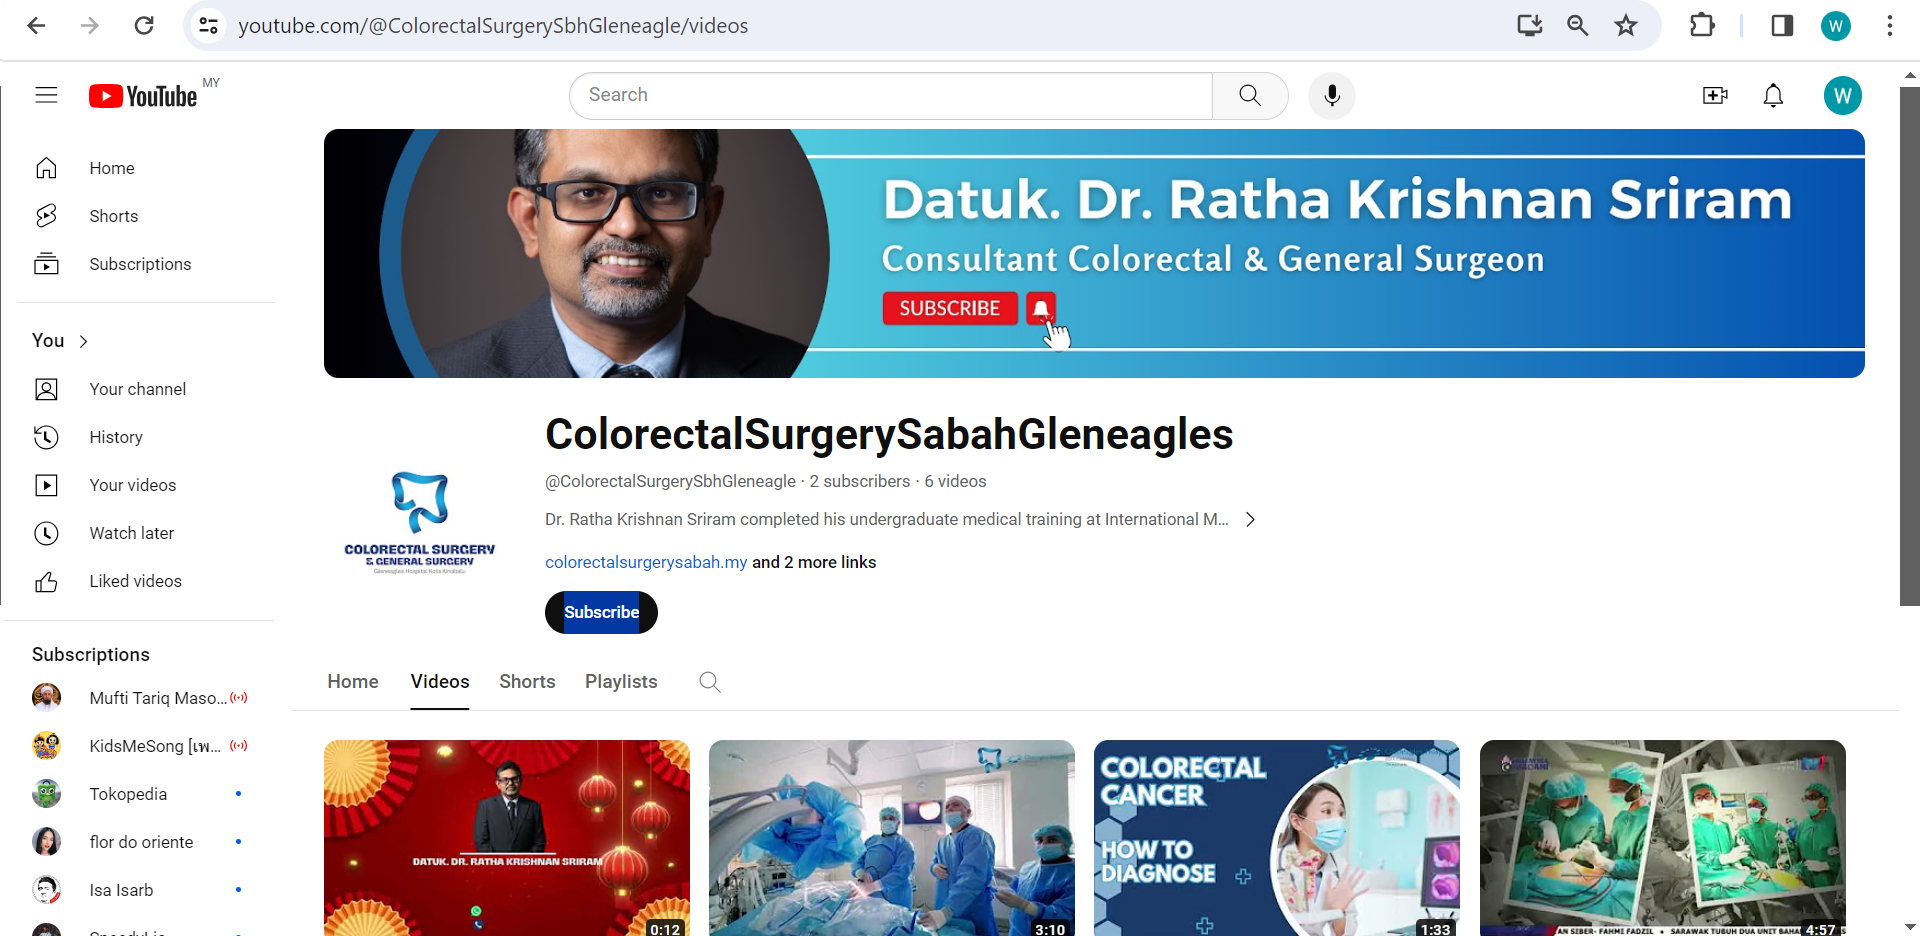Click the browser address bar URL
Viewport: 1920px width, 936px height.
[x=493, y=25]
